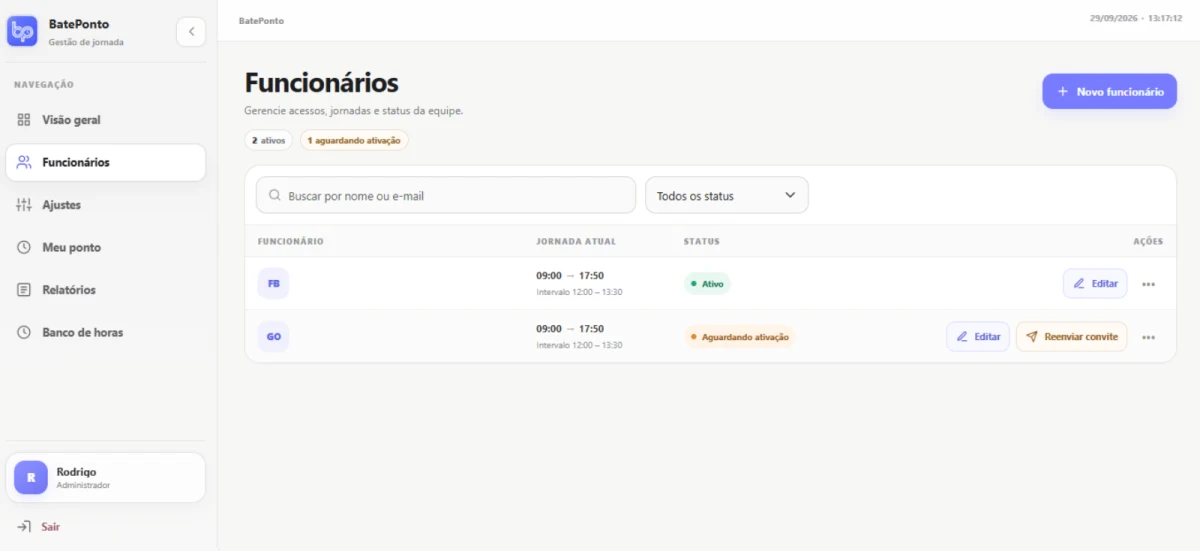Viewport: 1200px width, 551px height.
Task: Open Meu ponto in the sidebar
Action: pos(106,247)
